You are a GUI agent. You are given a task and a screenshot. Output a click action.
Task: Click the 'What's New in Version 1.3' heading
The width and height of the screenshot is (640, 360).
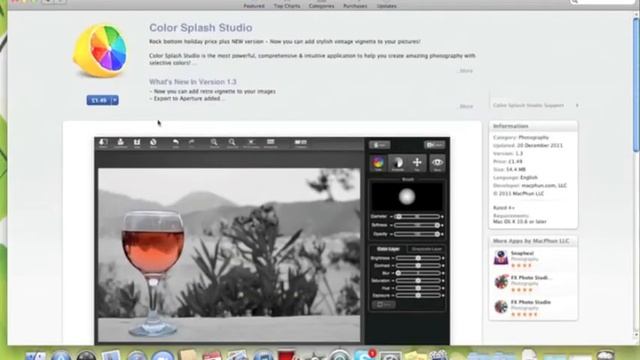(x=193, y=82)
